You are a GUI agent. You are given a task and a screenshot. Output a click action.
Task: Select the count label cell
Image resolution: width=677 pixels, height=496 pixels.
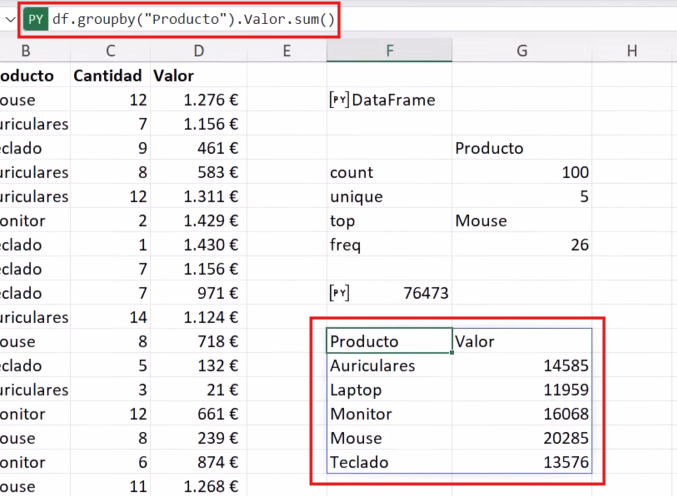tap(389, 173)
